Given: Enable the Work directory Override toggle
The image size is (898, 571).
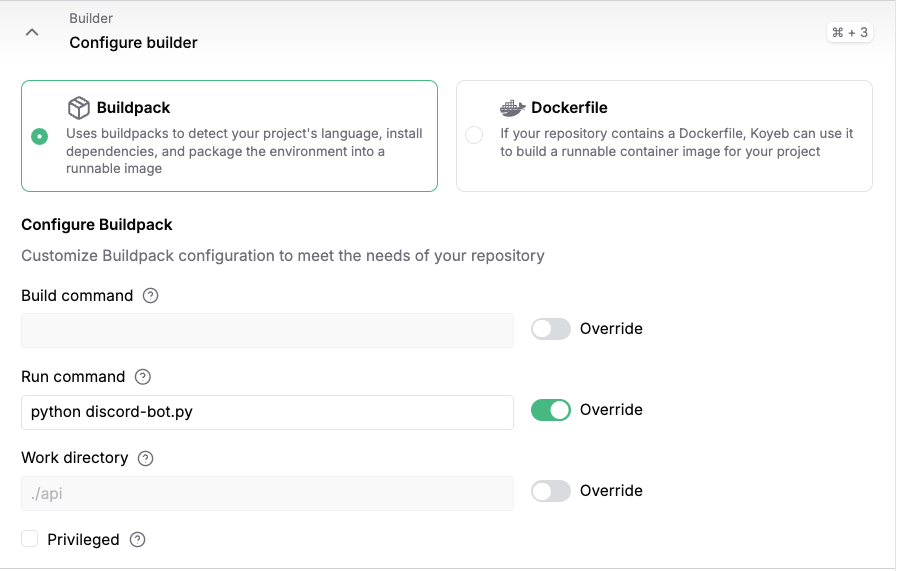Looking at the screenshot, I should (x=550, y=491).
